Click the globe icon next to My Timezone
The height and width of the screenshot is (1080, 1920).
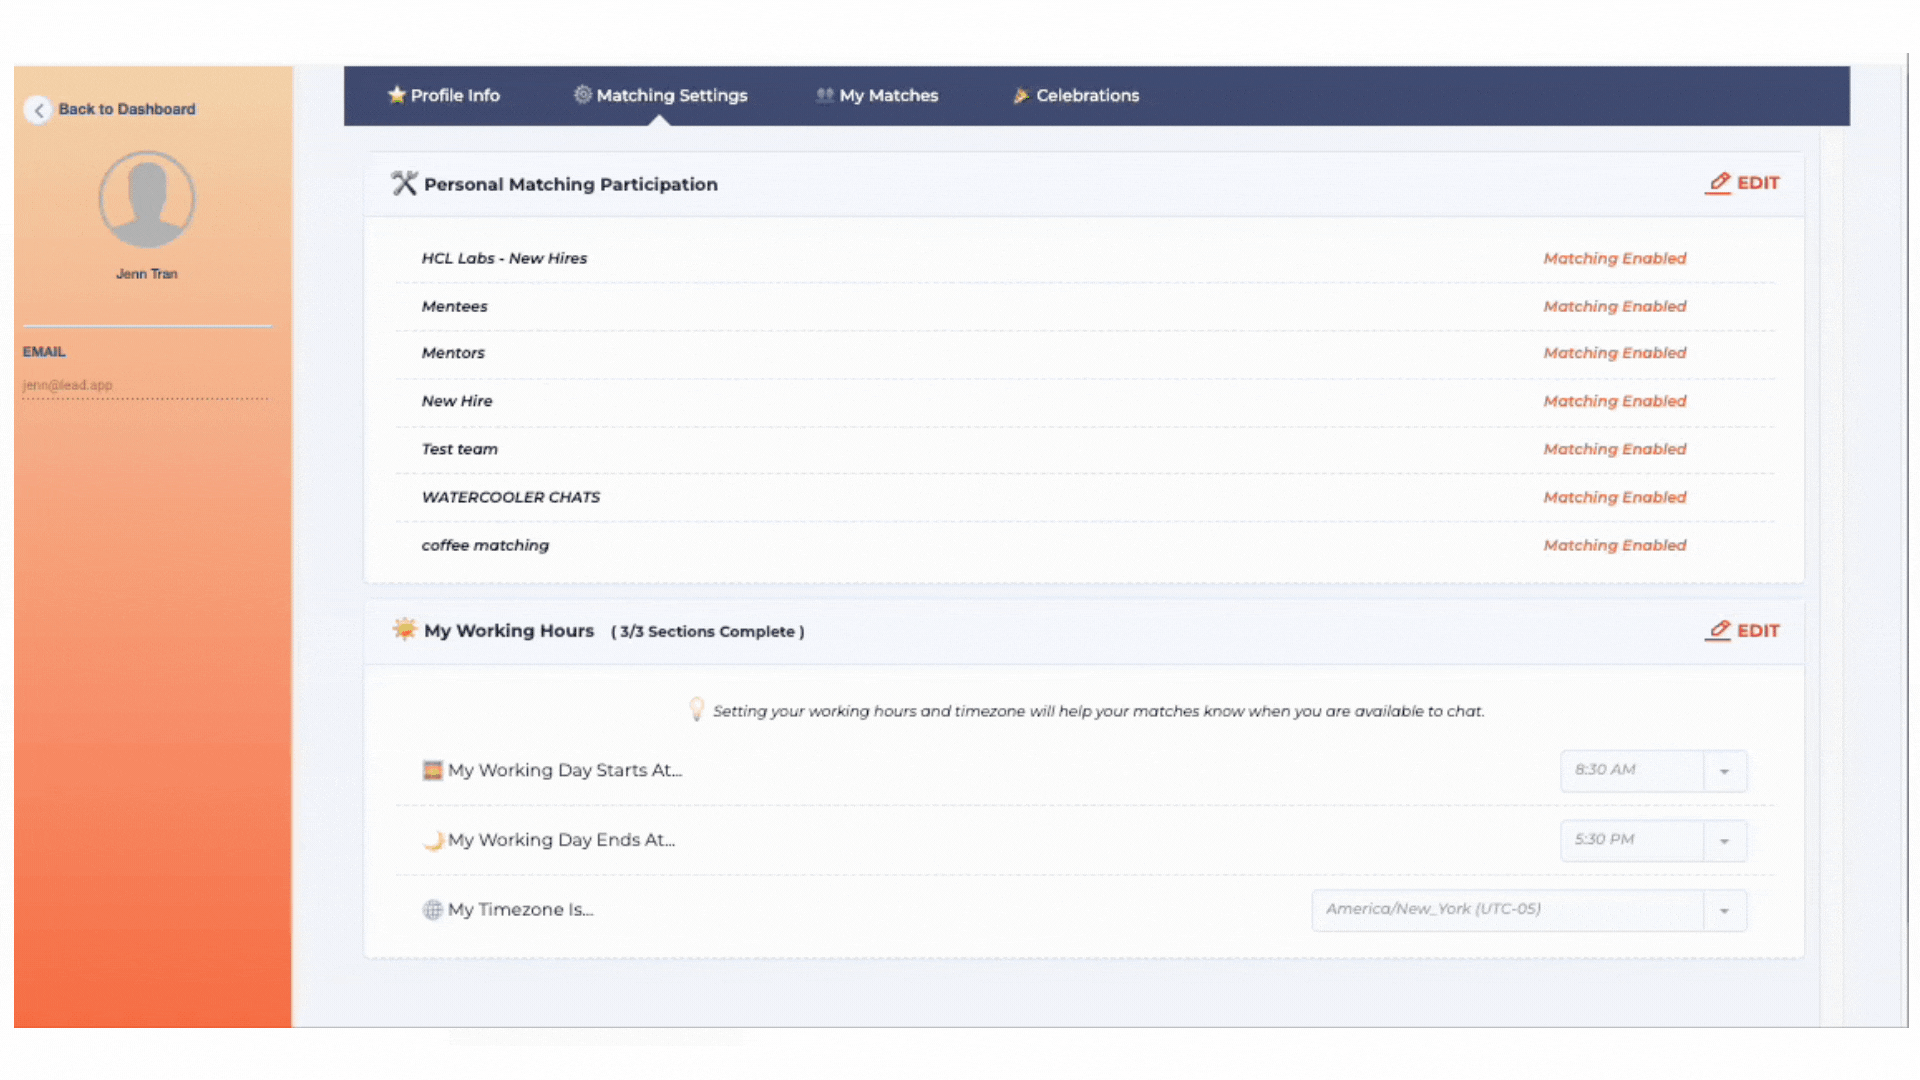pyautogui.click(x=432, y=910)
